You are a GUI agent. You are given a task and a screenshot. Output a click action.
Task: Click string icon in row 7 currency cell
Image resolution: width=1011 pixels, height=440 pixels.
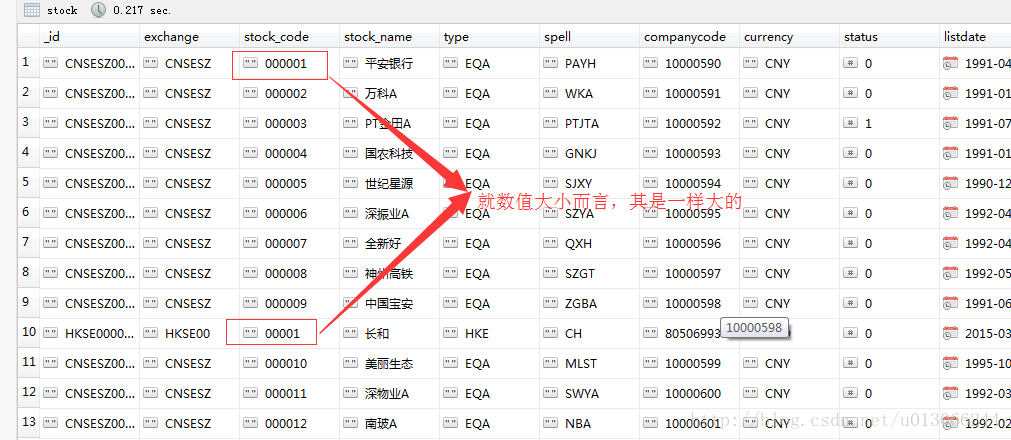(x=751, y=243)
